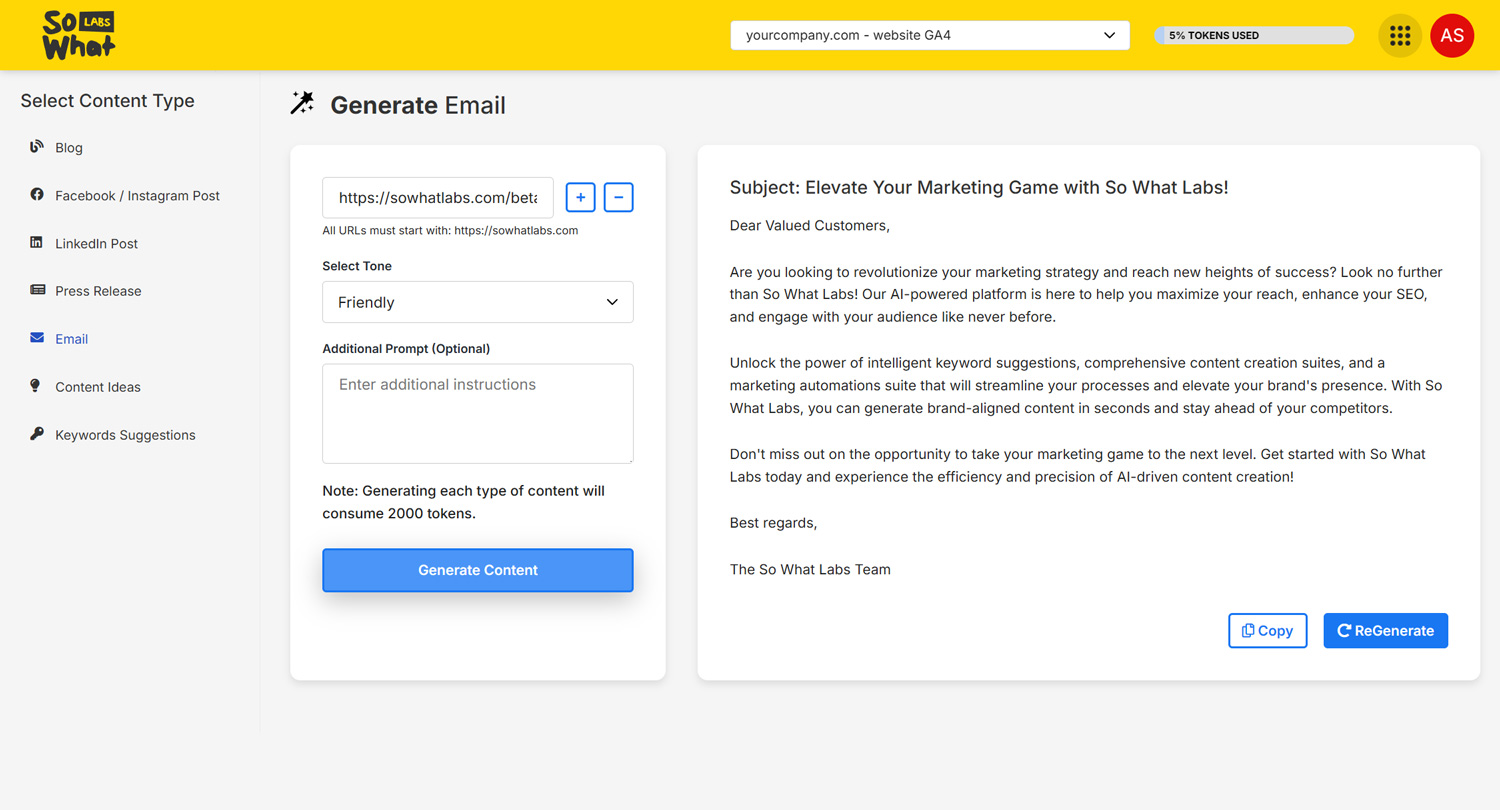Viewport: 1500px width, 810px height.
Task: Open the apps grid menu icon
Action: pos(1400,36)
